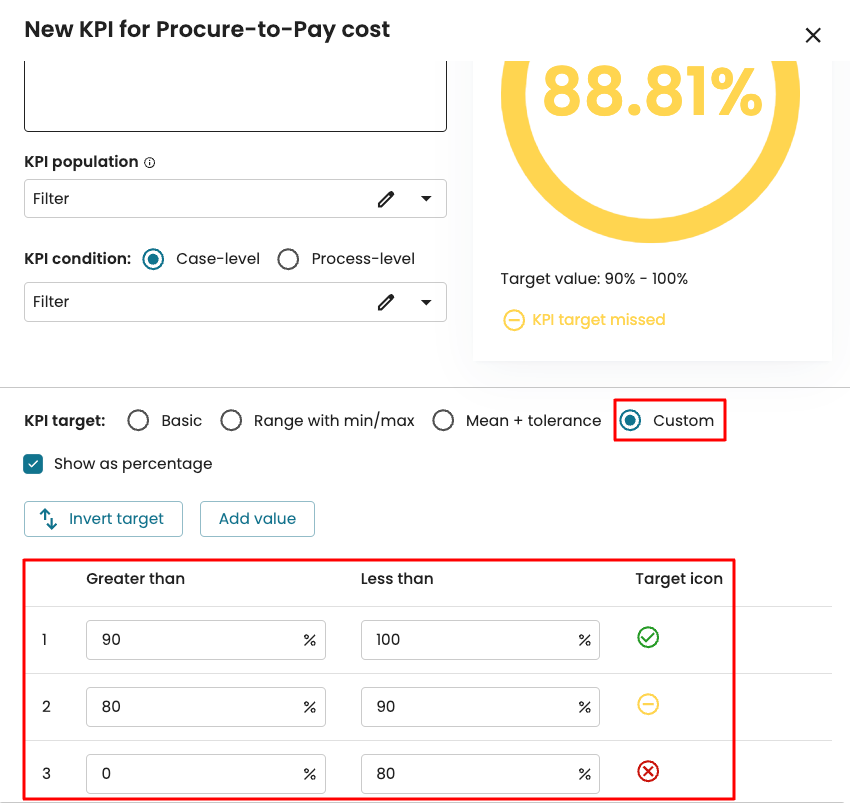Click the green checkmark target icon in row 1

pos(648,637)
